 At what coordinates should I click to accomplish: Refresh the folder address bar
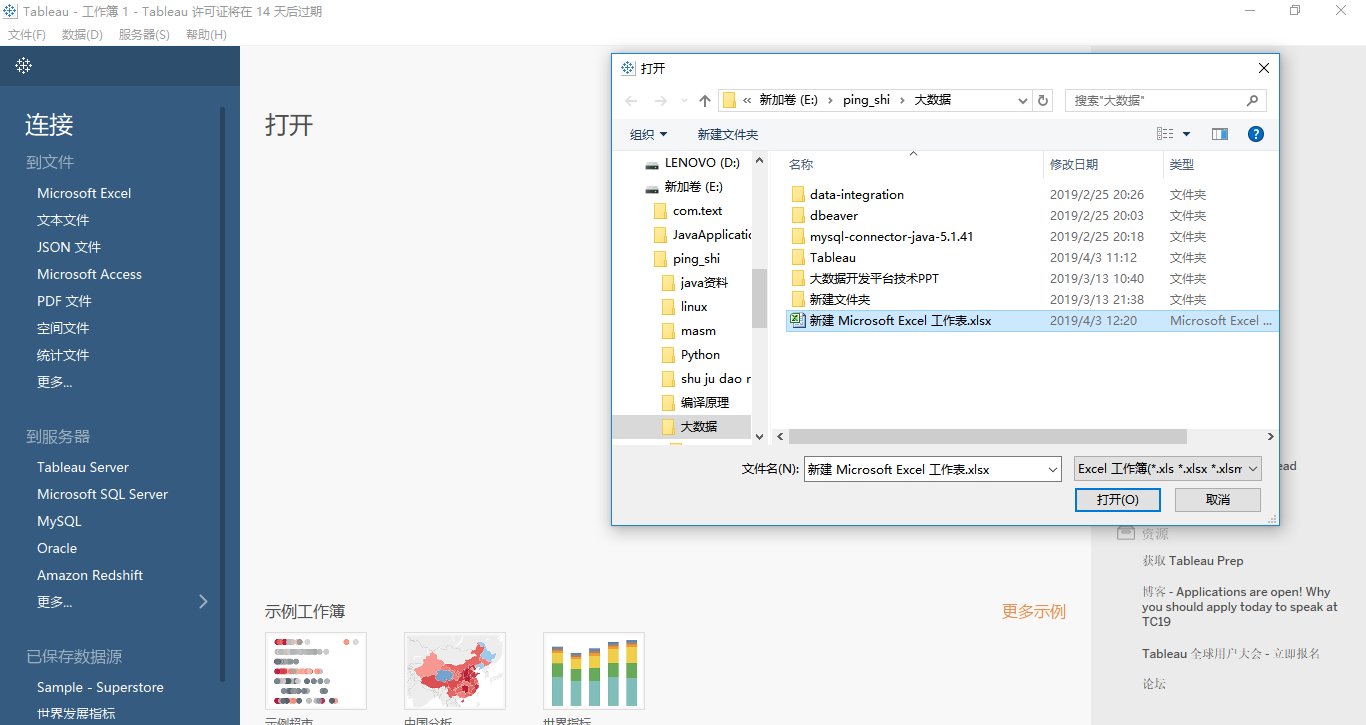point(1044,100)
